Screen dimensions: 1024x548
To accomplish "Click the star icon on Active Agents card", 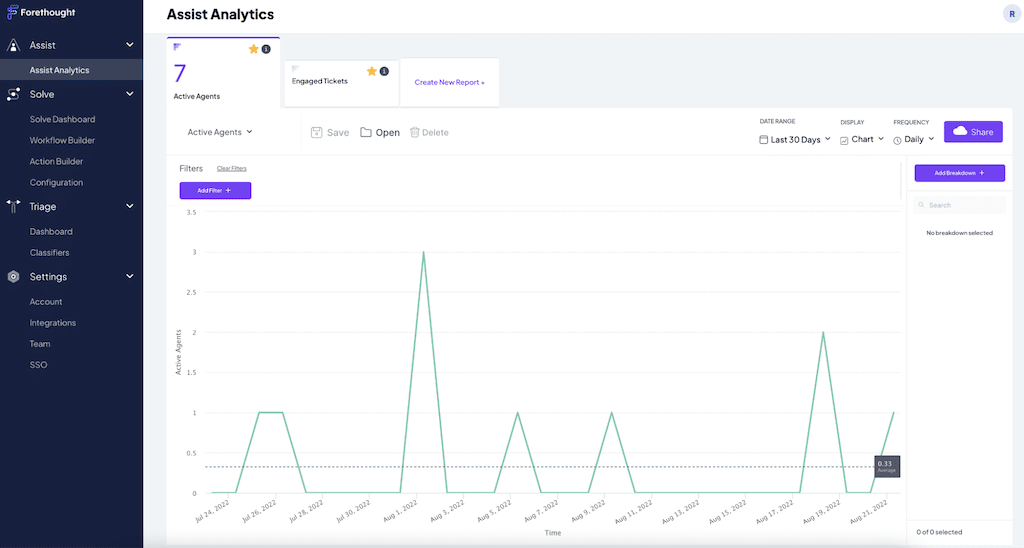I will tap(254, 49).
